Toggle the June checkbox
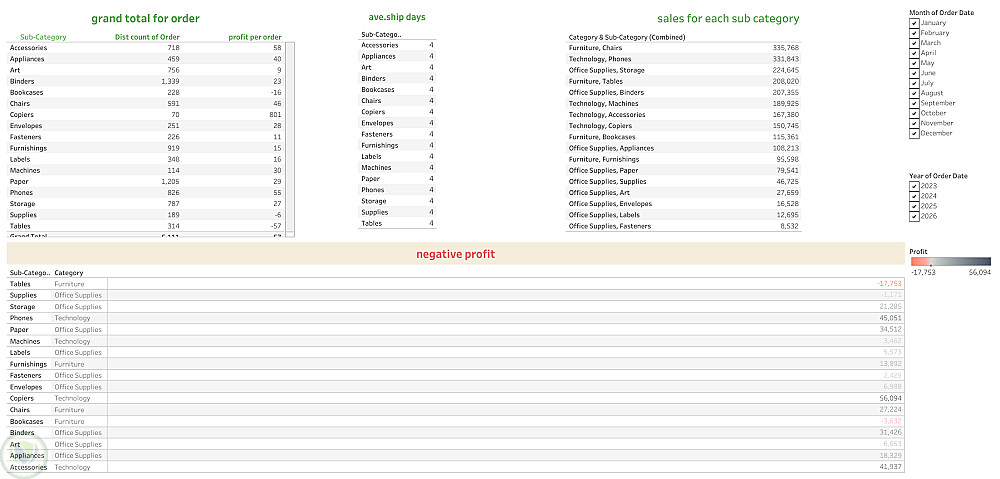 (914, 73)
